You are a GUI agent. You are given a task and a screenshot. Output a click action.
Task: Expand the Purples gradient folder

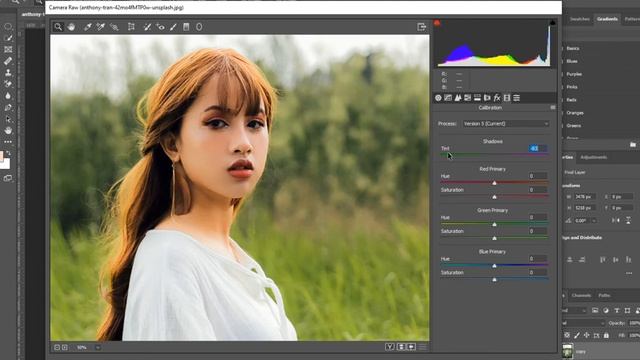point(573,74)
